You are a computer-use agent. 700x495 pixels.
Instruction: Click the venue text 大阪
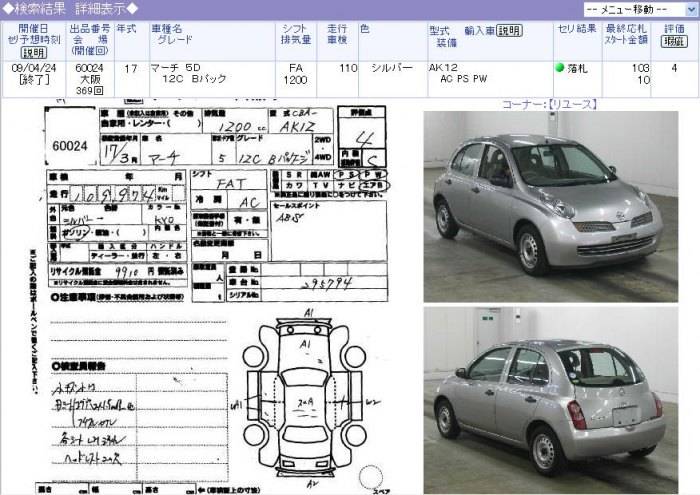[x=89, y=79]
